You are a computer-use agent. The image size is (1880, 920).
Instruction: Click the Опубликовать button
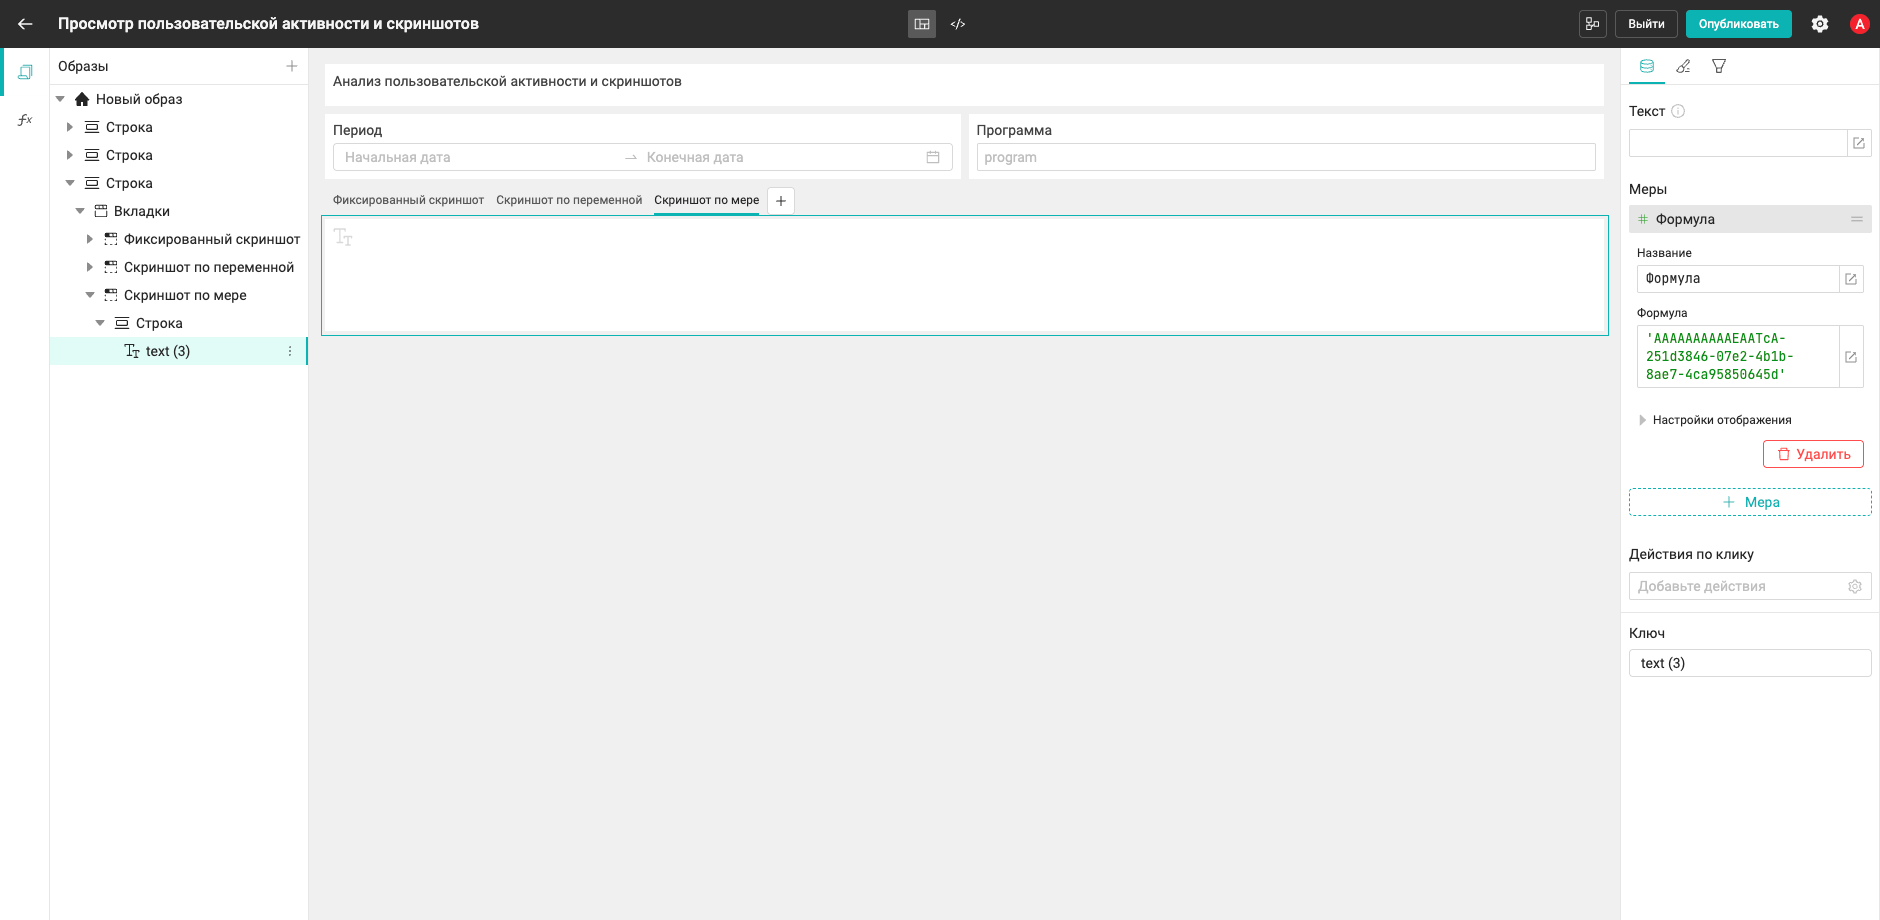[1739, 24]
